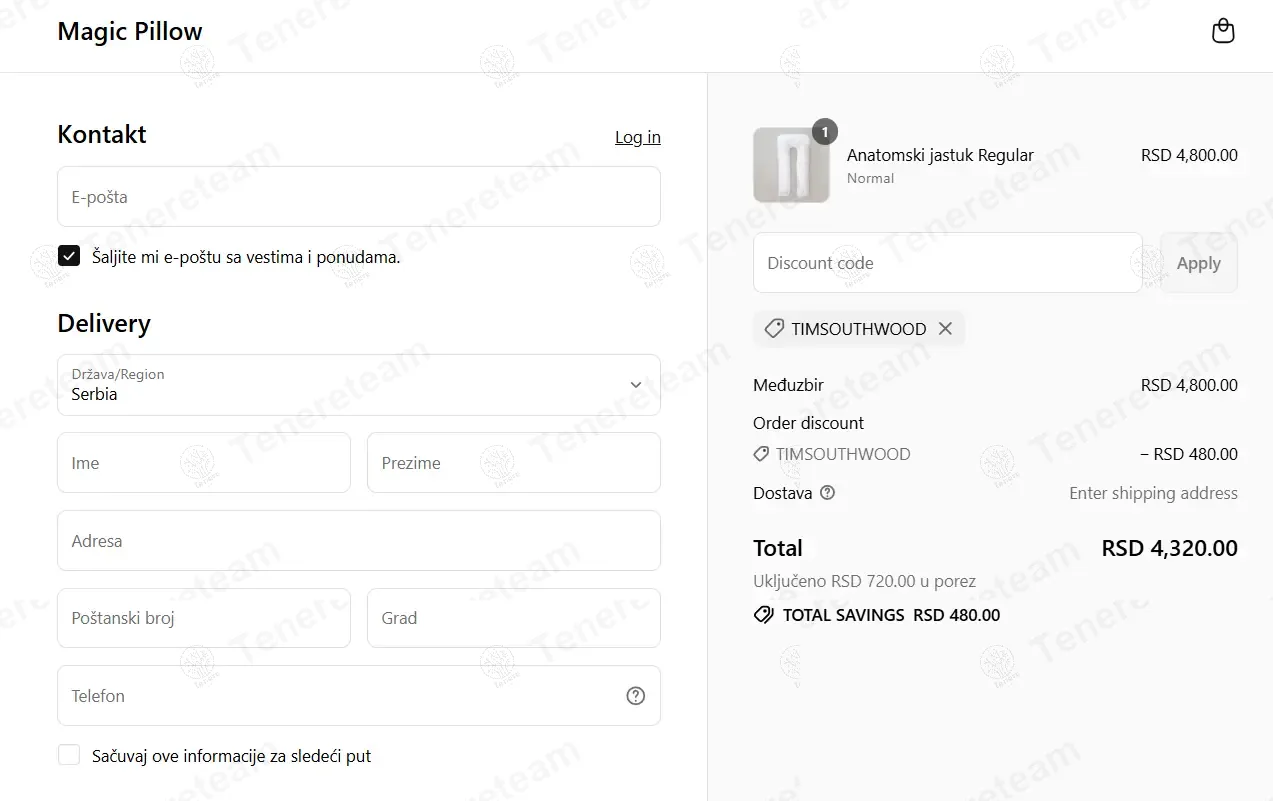Go to the Magic Pillow store homepage
The width and height of the screenshot is (1273, 801).
[130, 32]
